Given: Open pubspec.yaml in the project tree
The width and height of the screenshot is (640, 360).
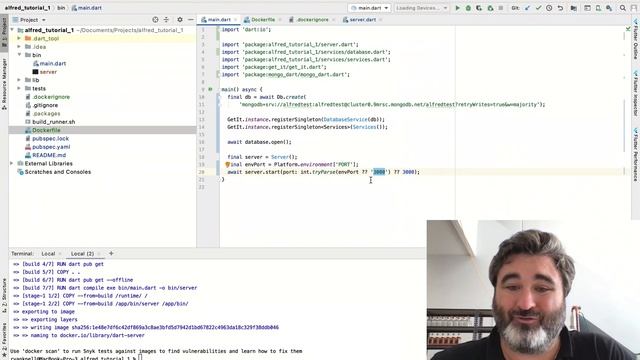Looking at the screenshot, I should 51,147.
